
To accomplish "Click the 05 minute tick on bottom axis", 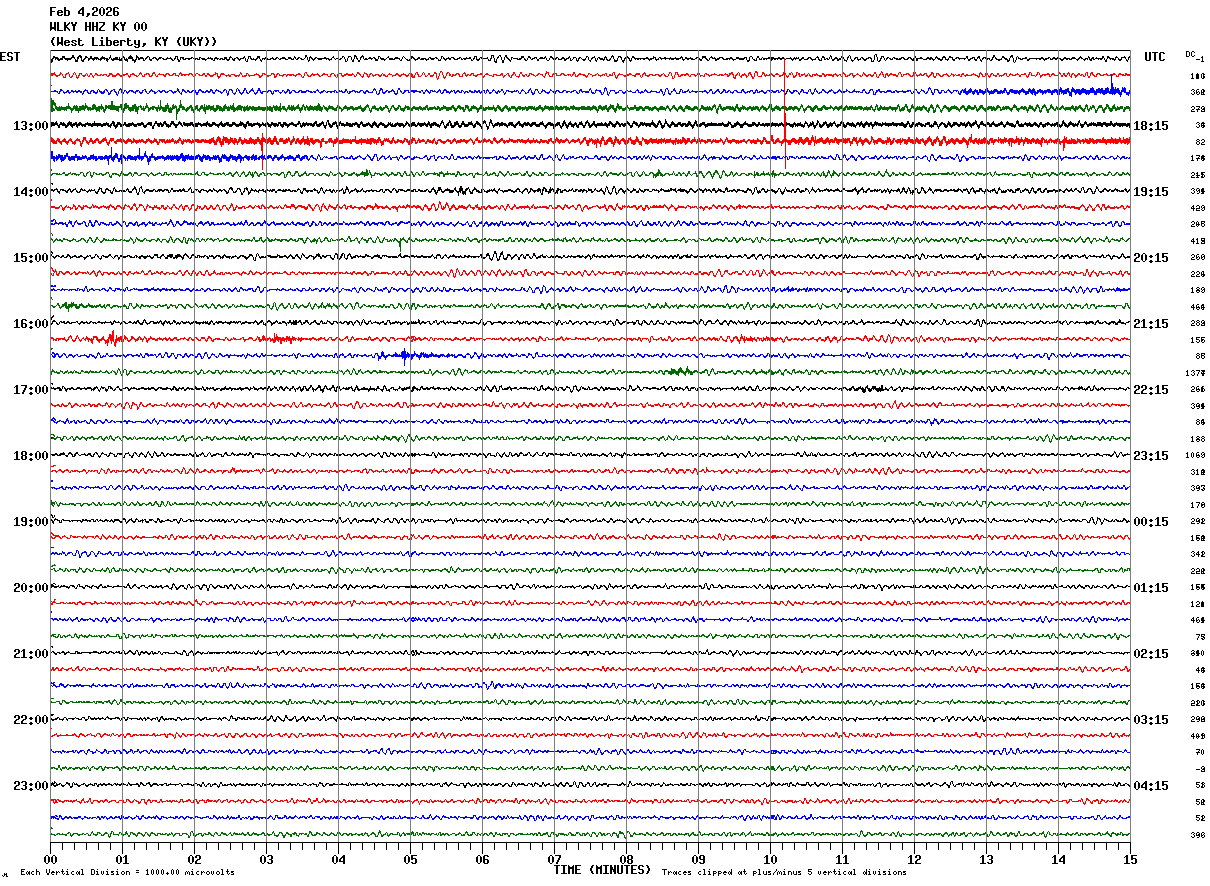I will [x=410, y=860].
